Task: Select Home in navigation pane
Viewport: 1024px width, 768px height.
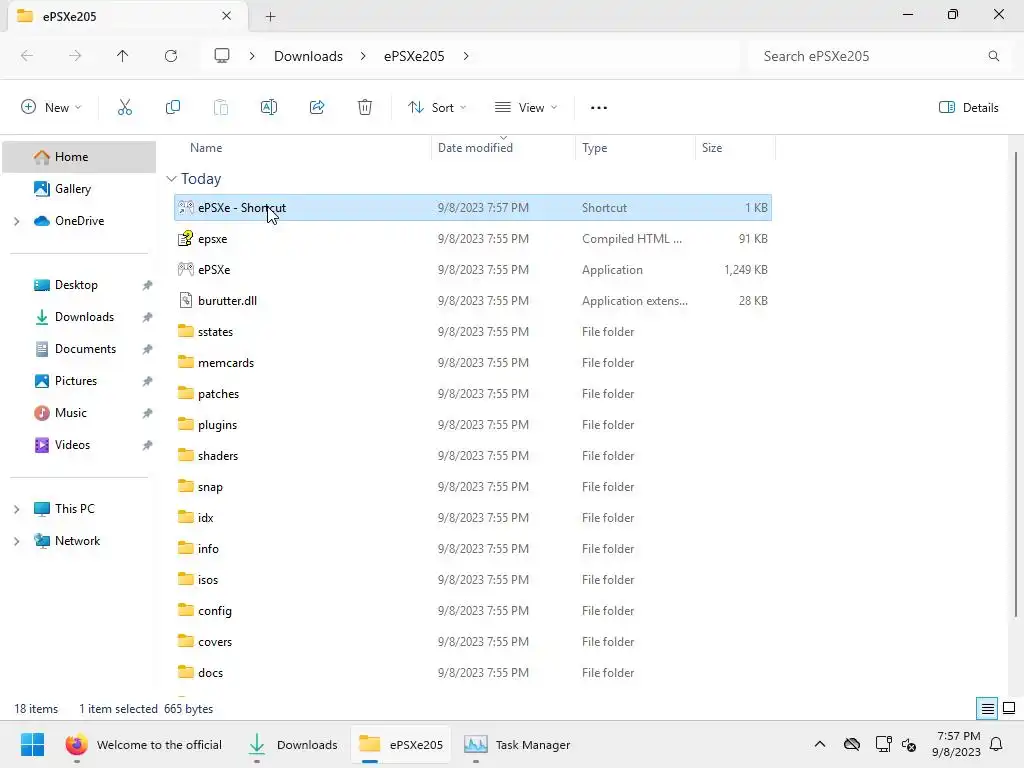Action: click(79, 157)
